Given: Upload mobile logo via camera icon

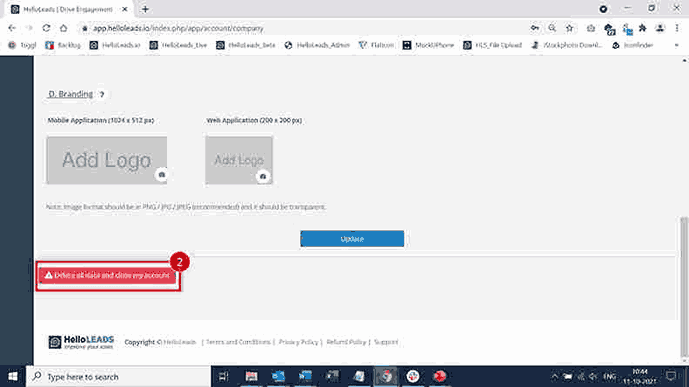Looking at the screenshot, I should [162, 175].
